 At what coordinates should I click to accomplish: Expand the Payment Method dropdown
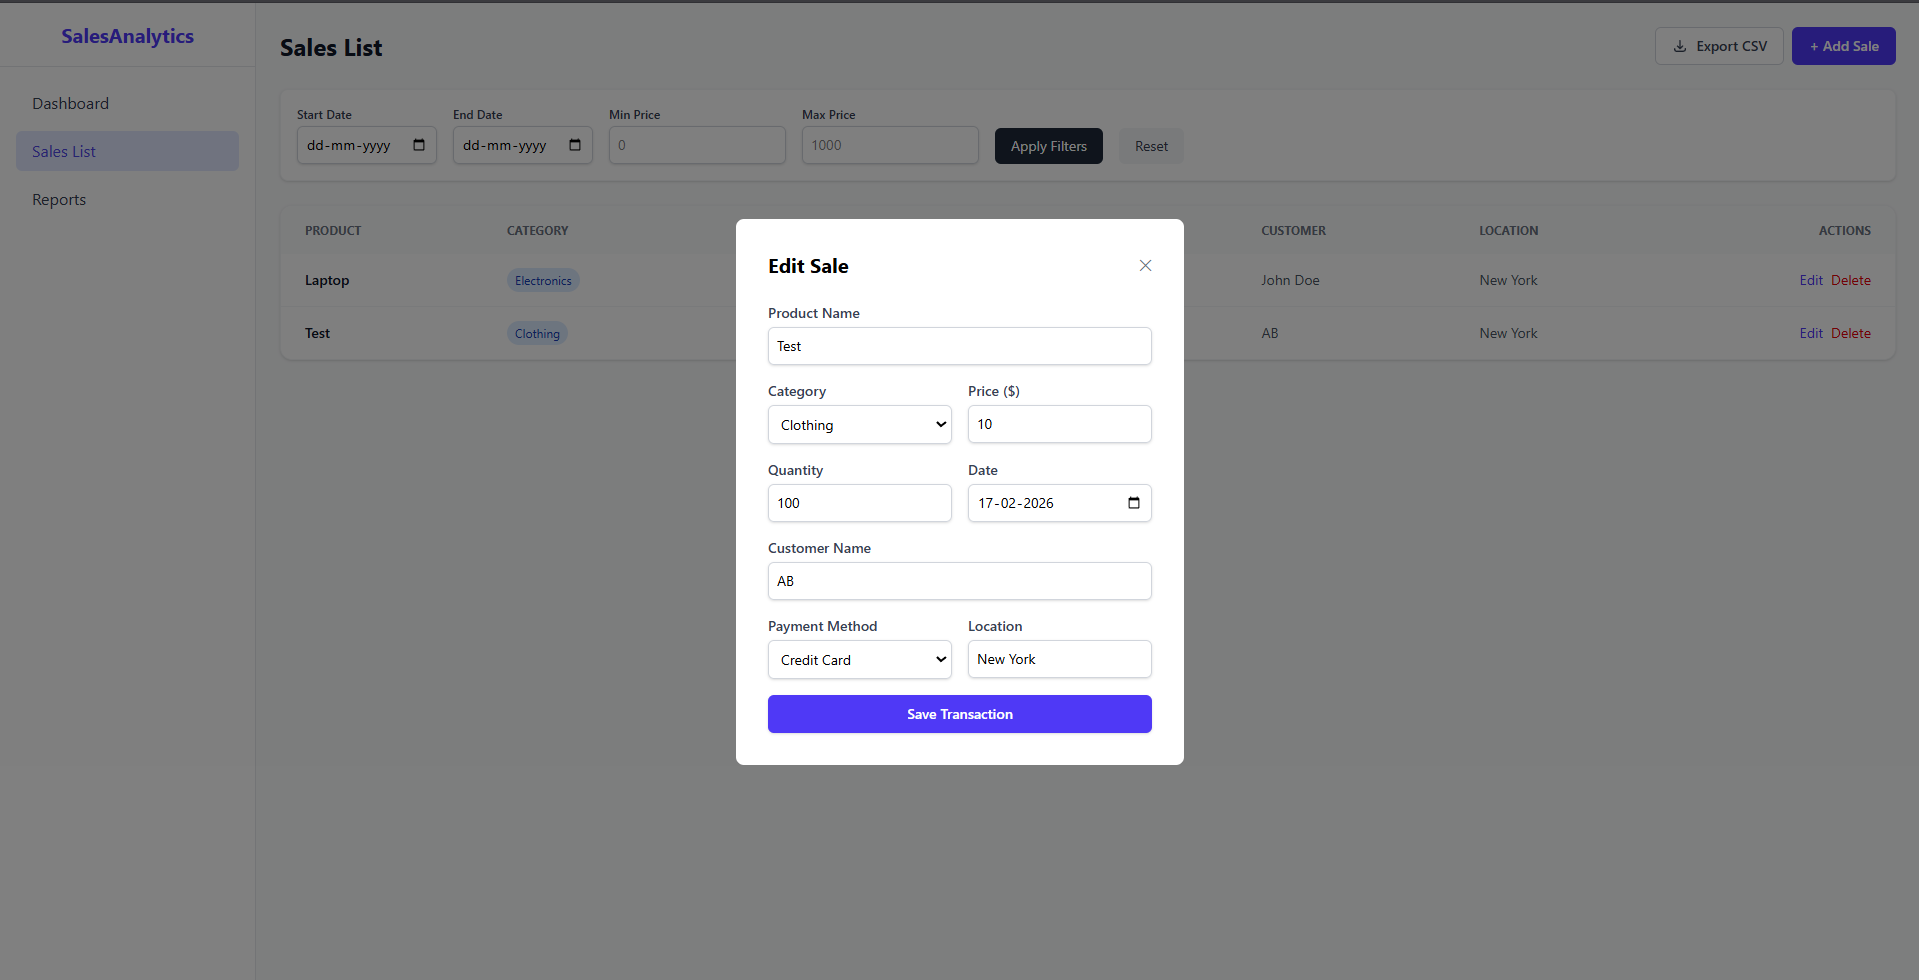[x=859, y=660]
